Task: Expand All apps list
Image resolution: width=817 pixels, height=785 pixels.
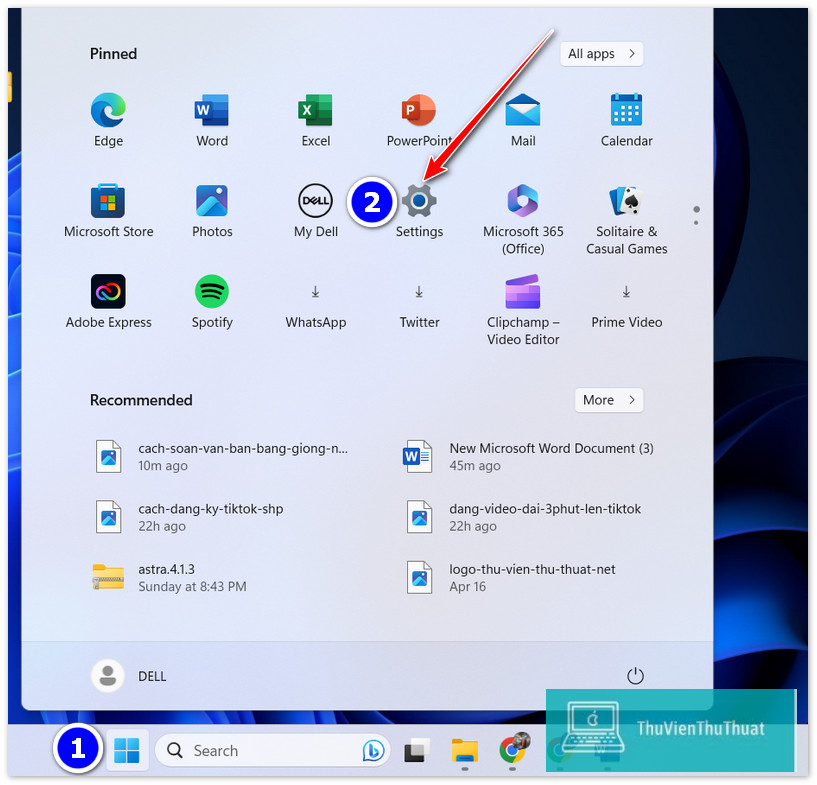Action: click(x=601, y=54)
